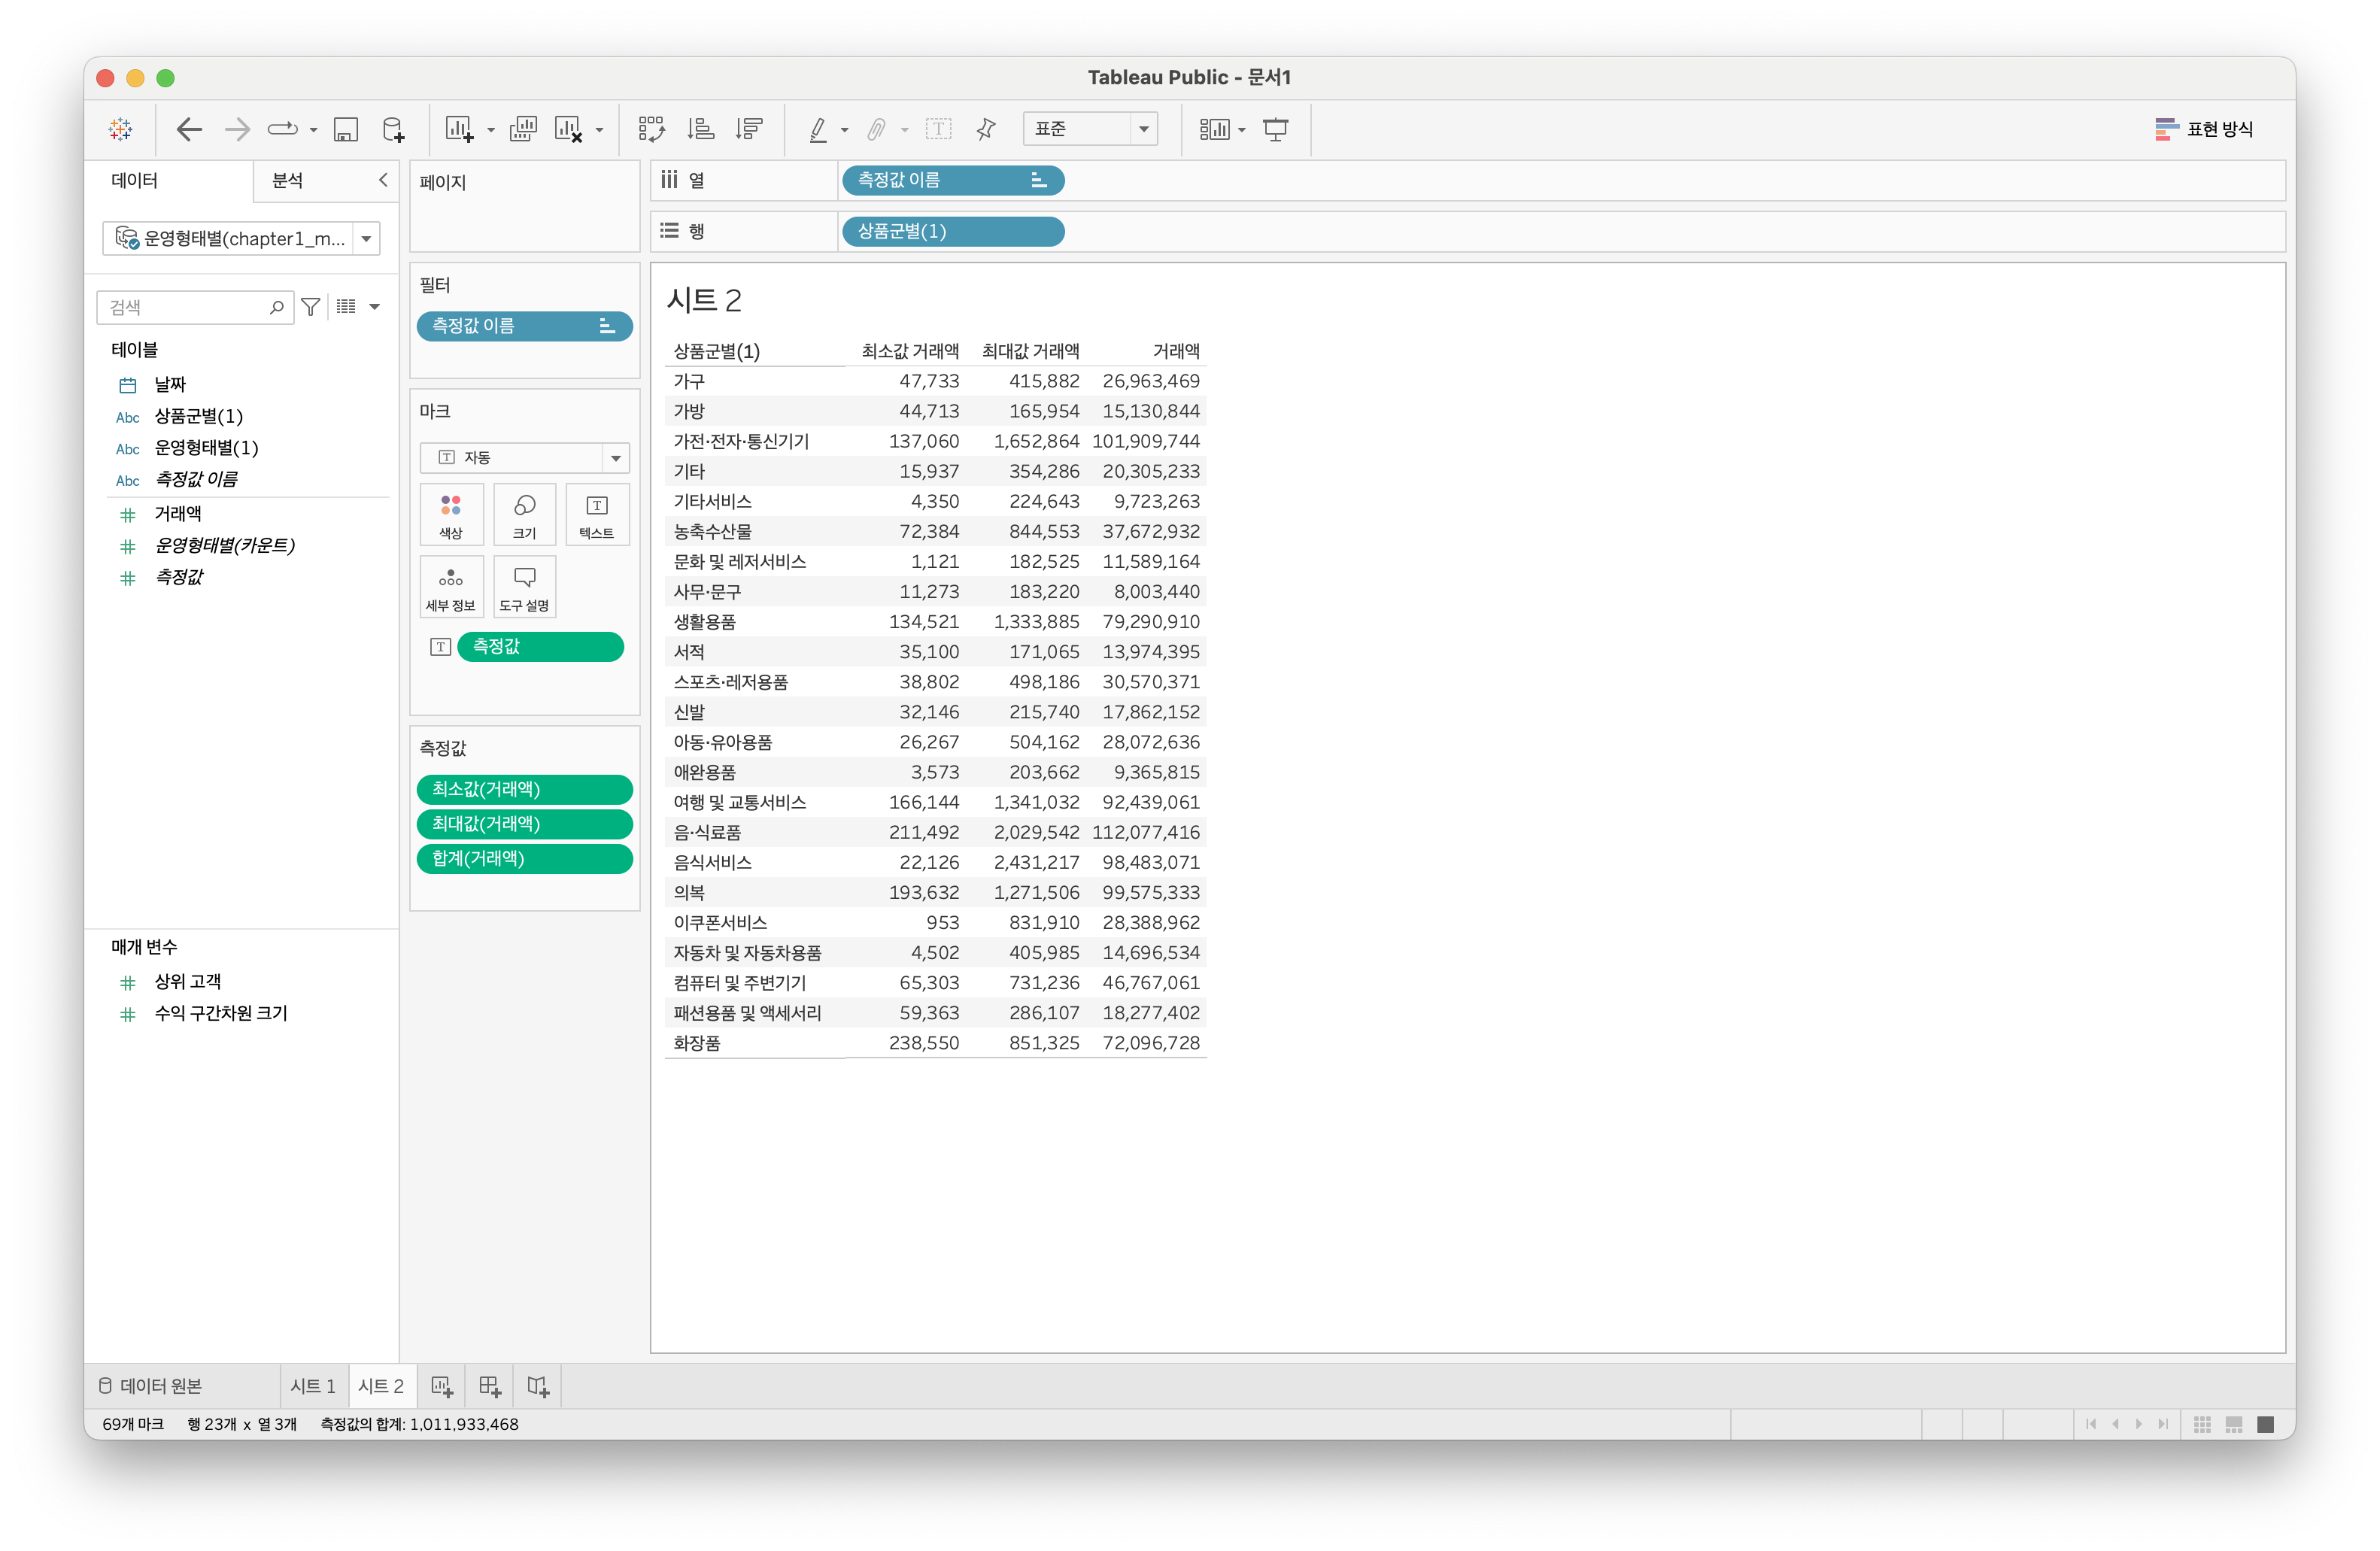
Task: Sort descending using toolbar icon
Action: 749,129
